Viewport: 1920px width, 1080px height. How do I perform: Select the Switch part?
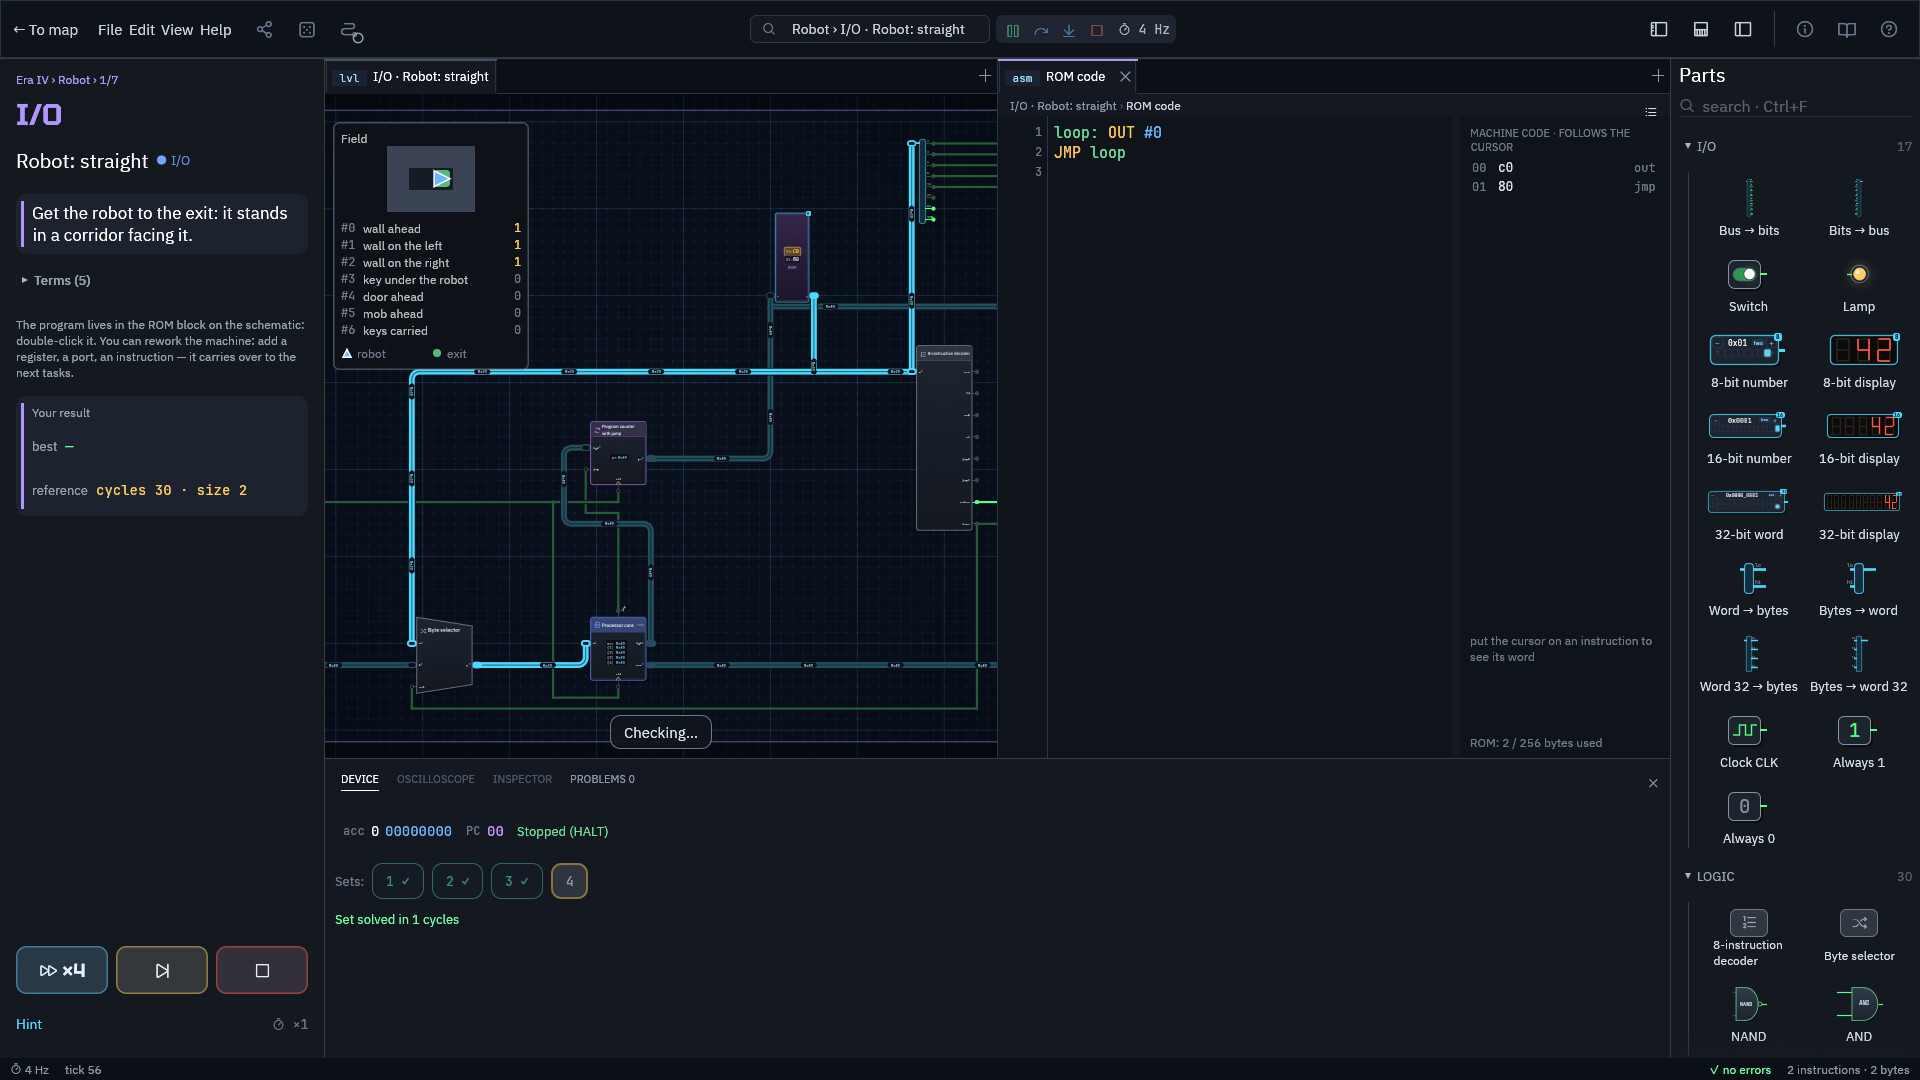(x=1748, y=285)
